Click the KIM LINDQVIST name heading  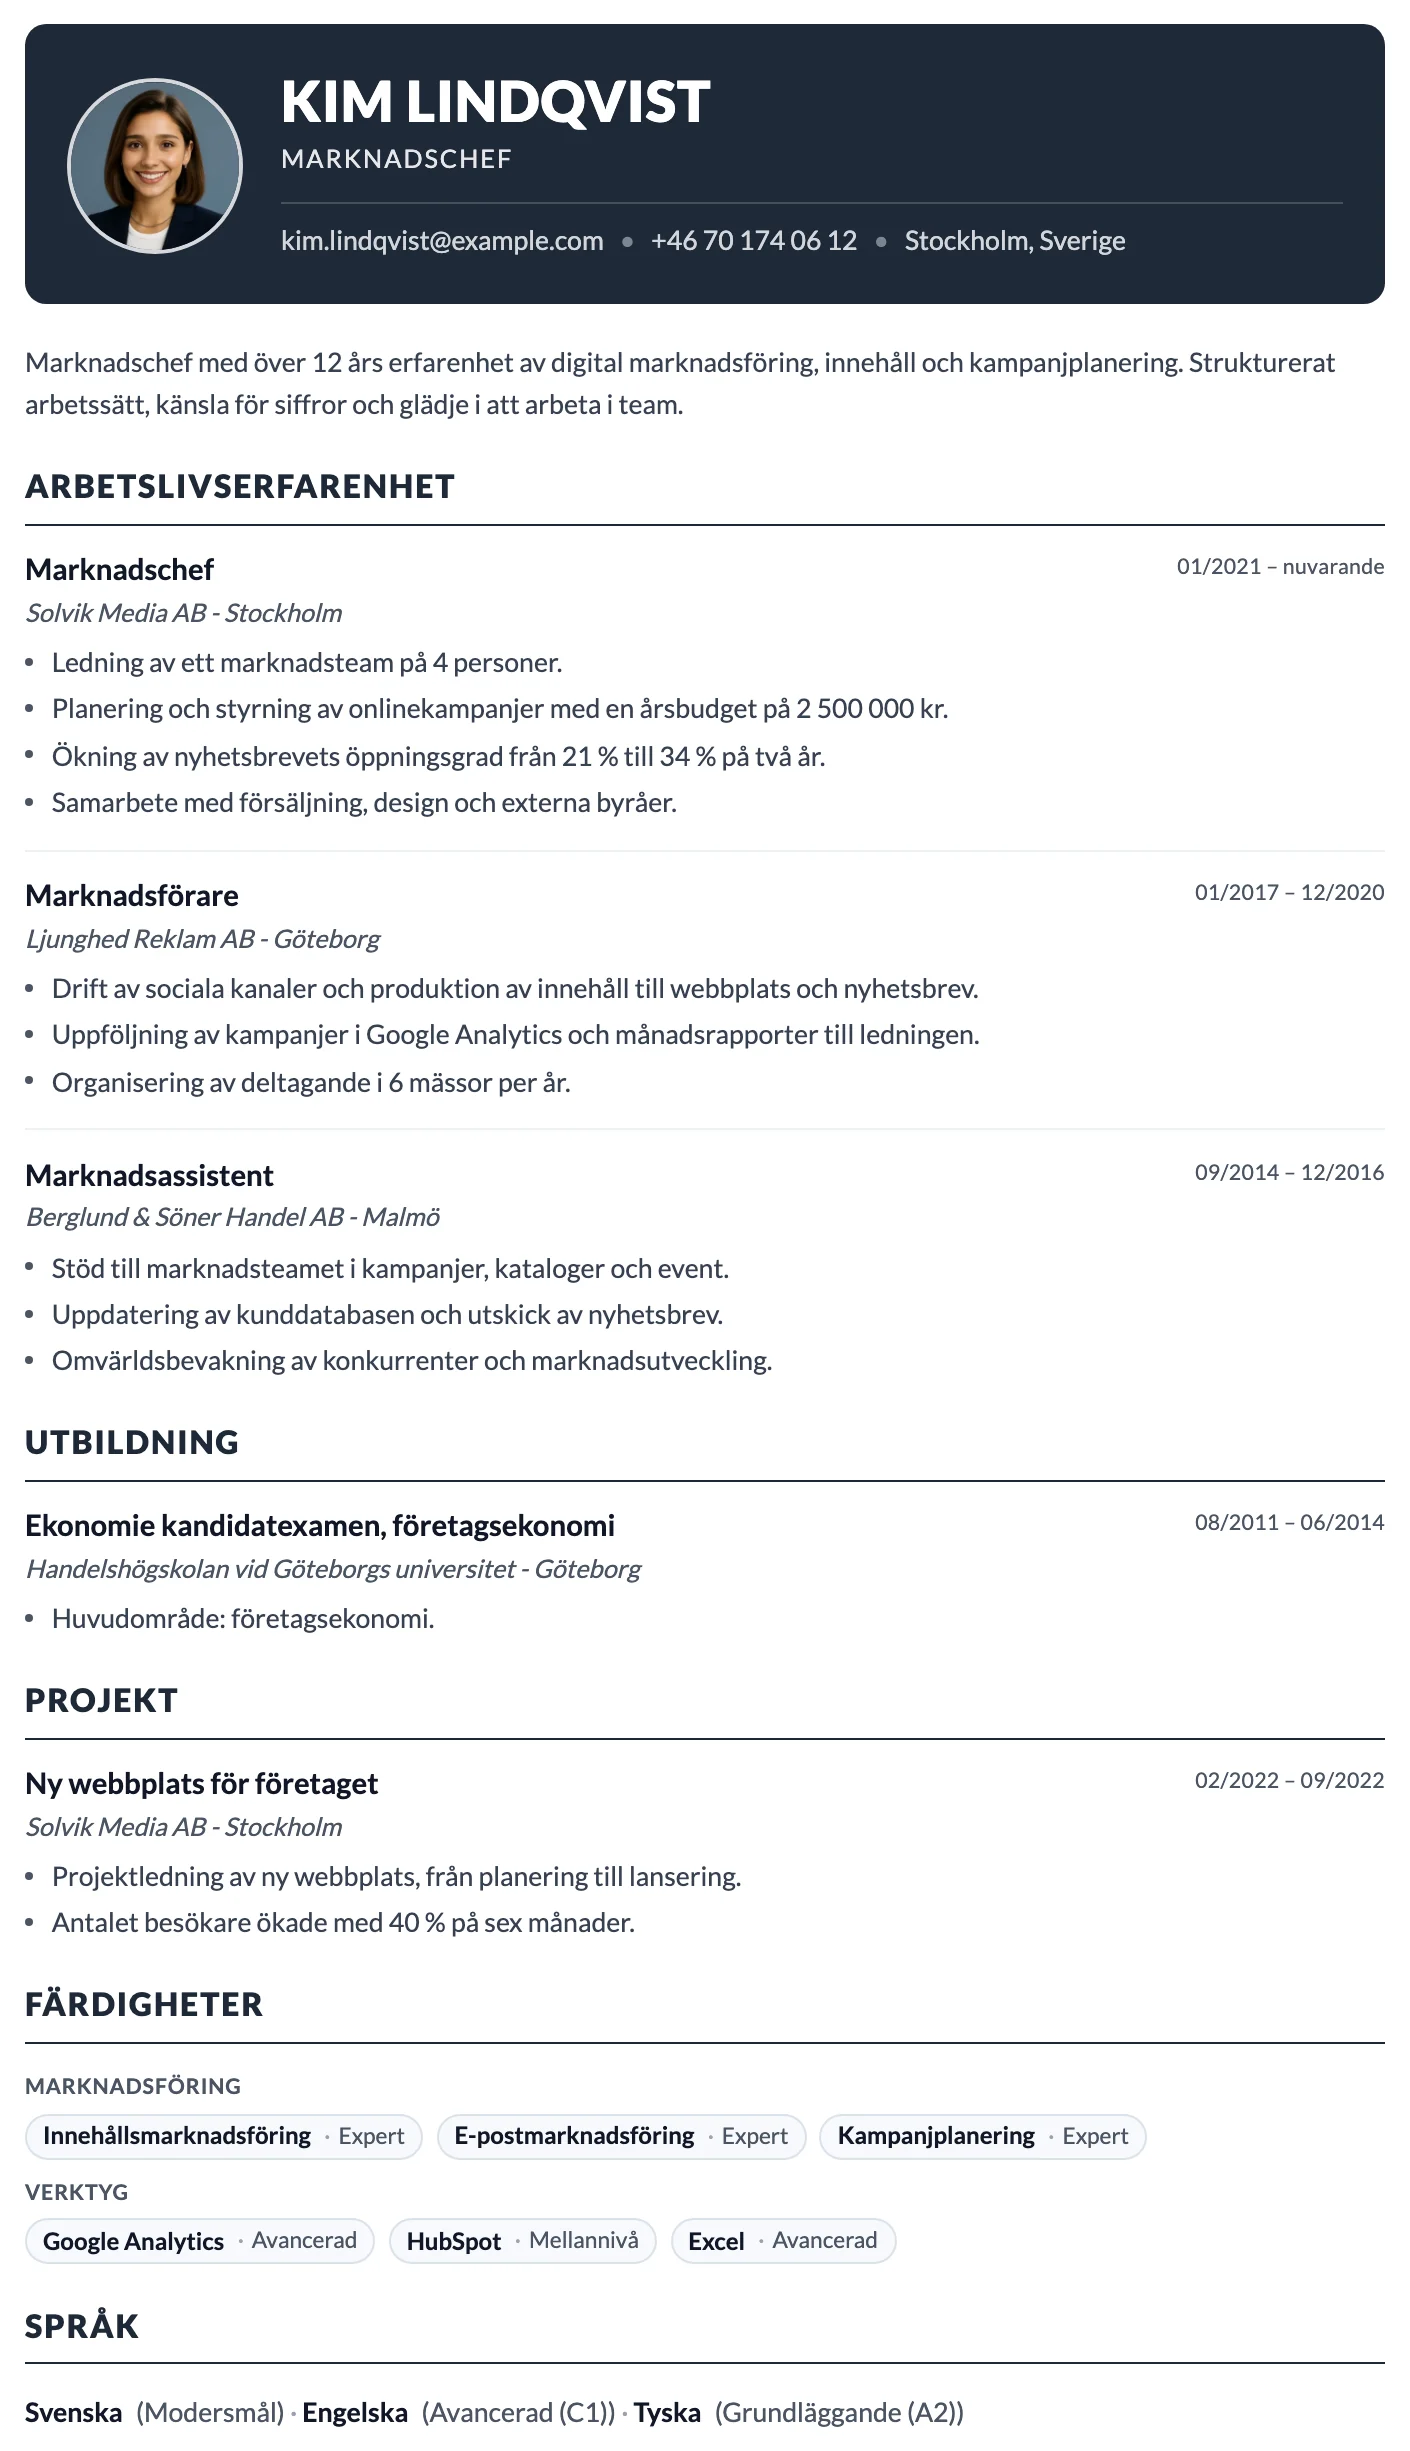(x=496, y=102)
